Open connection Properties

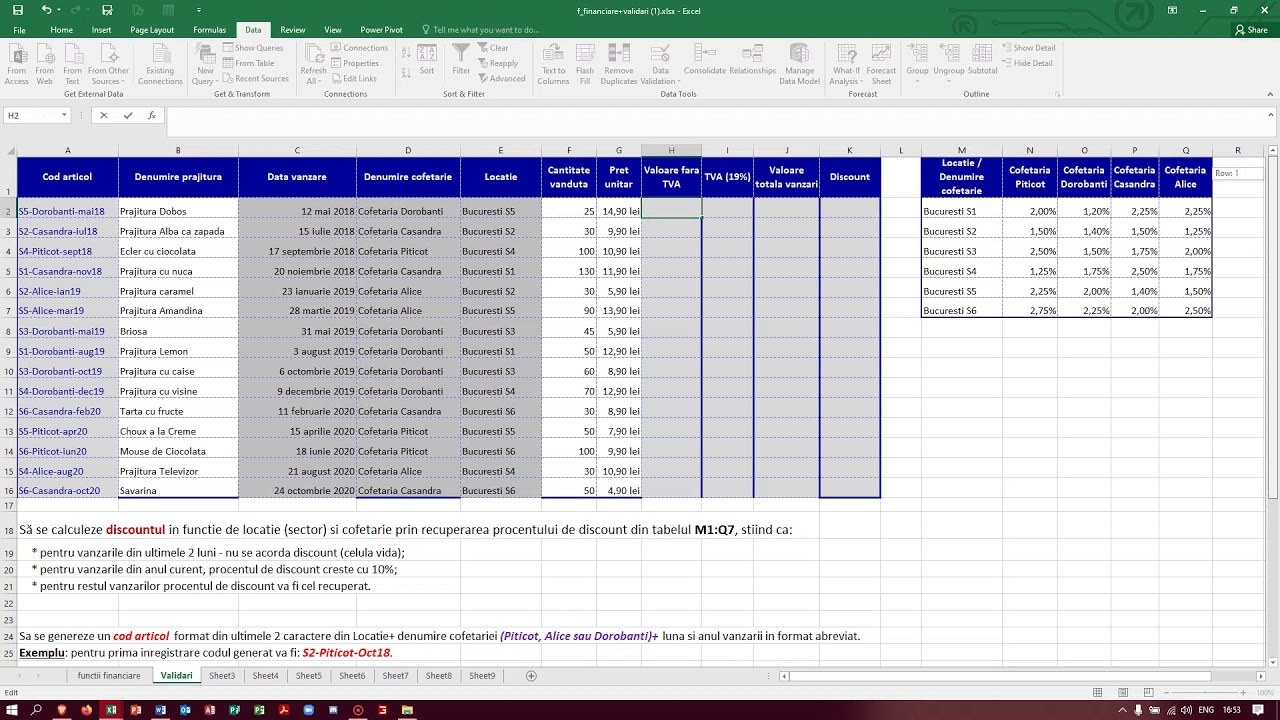click(x=355, y=63)
